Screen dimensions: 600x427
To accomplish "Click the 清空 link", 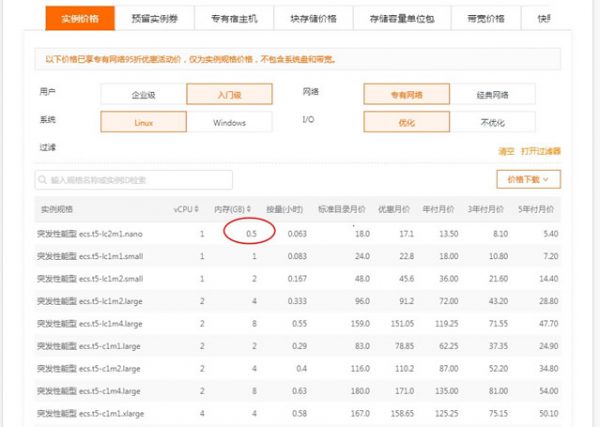I will tap(506, 152).
